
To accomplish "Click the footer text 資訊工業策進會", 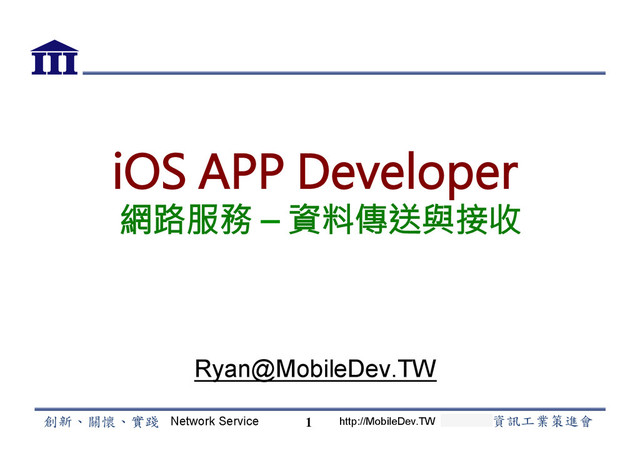I will point(543,421).
